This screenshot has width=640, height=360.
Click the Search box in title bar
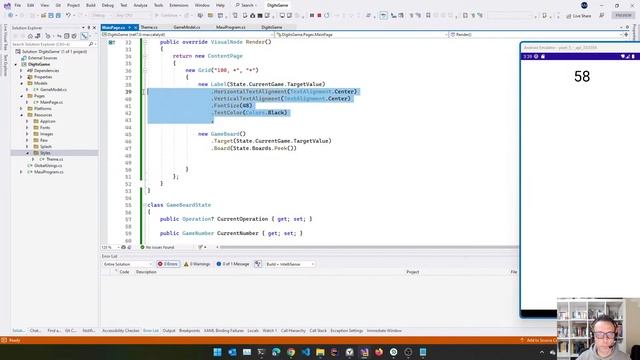coord(246,5)
